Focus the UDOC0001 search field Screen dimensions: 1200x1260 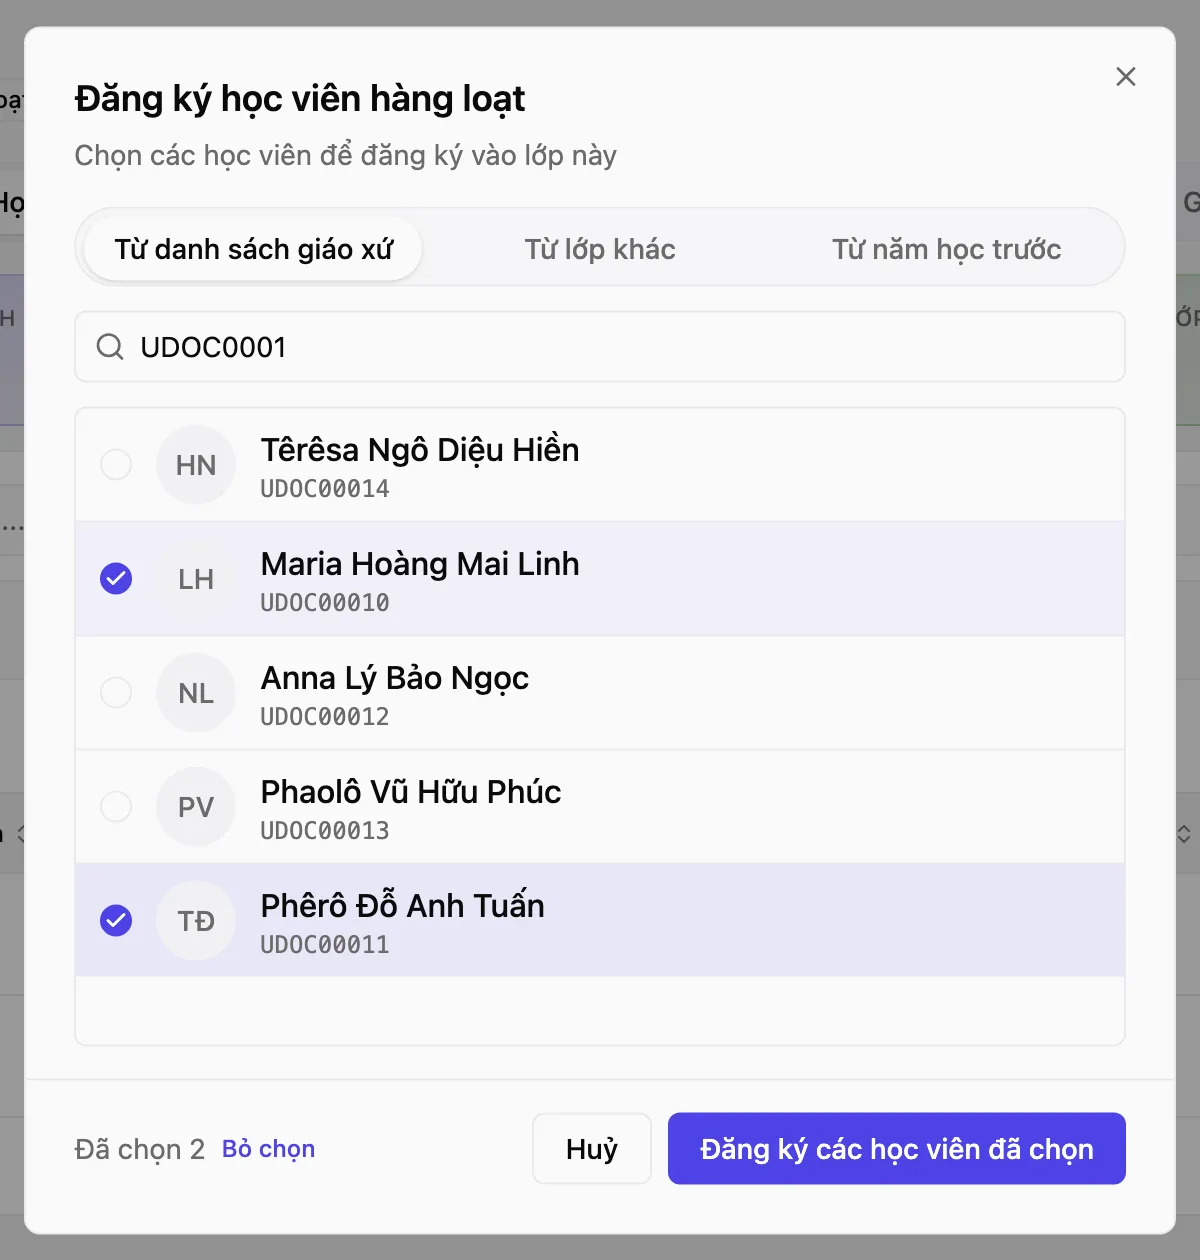coord(600,347)
